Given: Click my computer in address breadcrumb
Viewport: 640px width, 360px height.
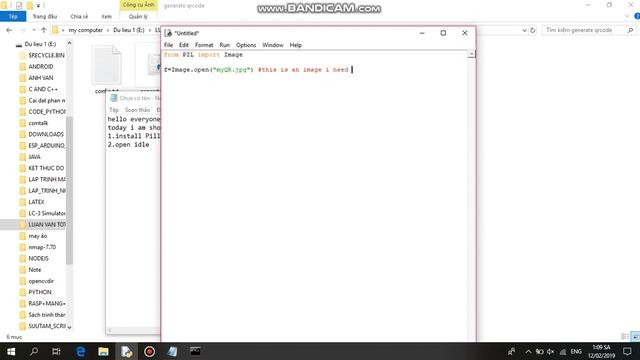Looking at the screenshot, I should 86,30.
